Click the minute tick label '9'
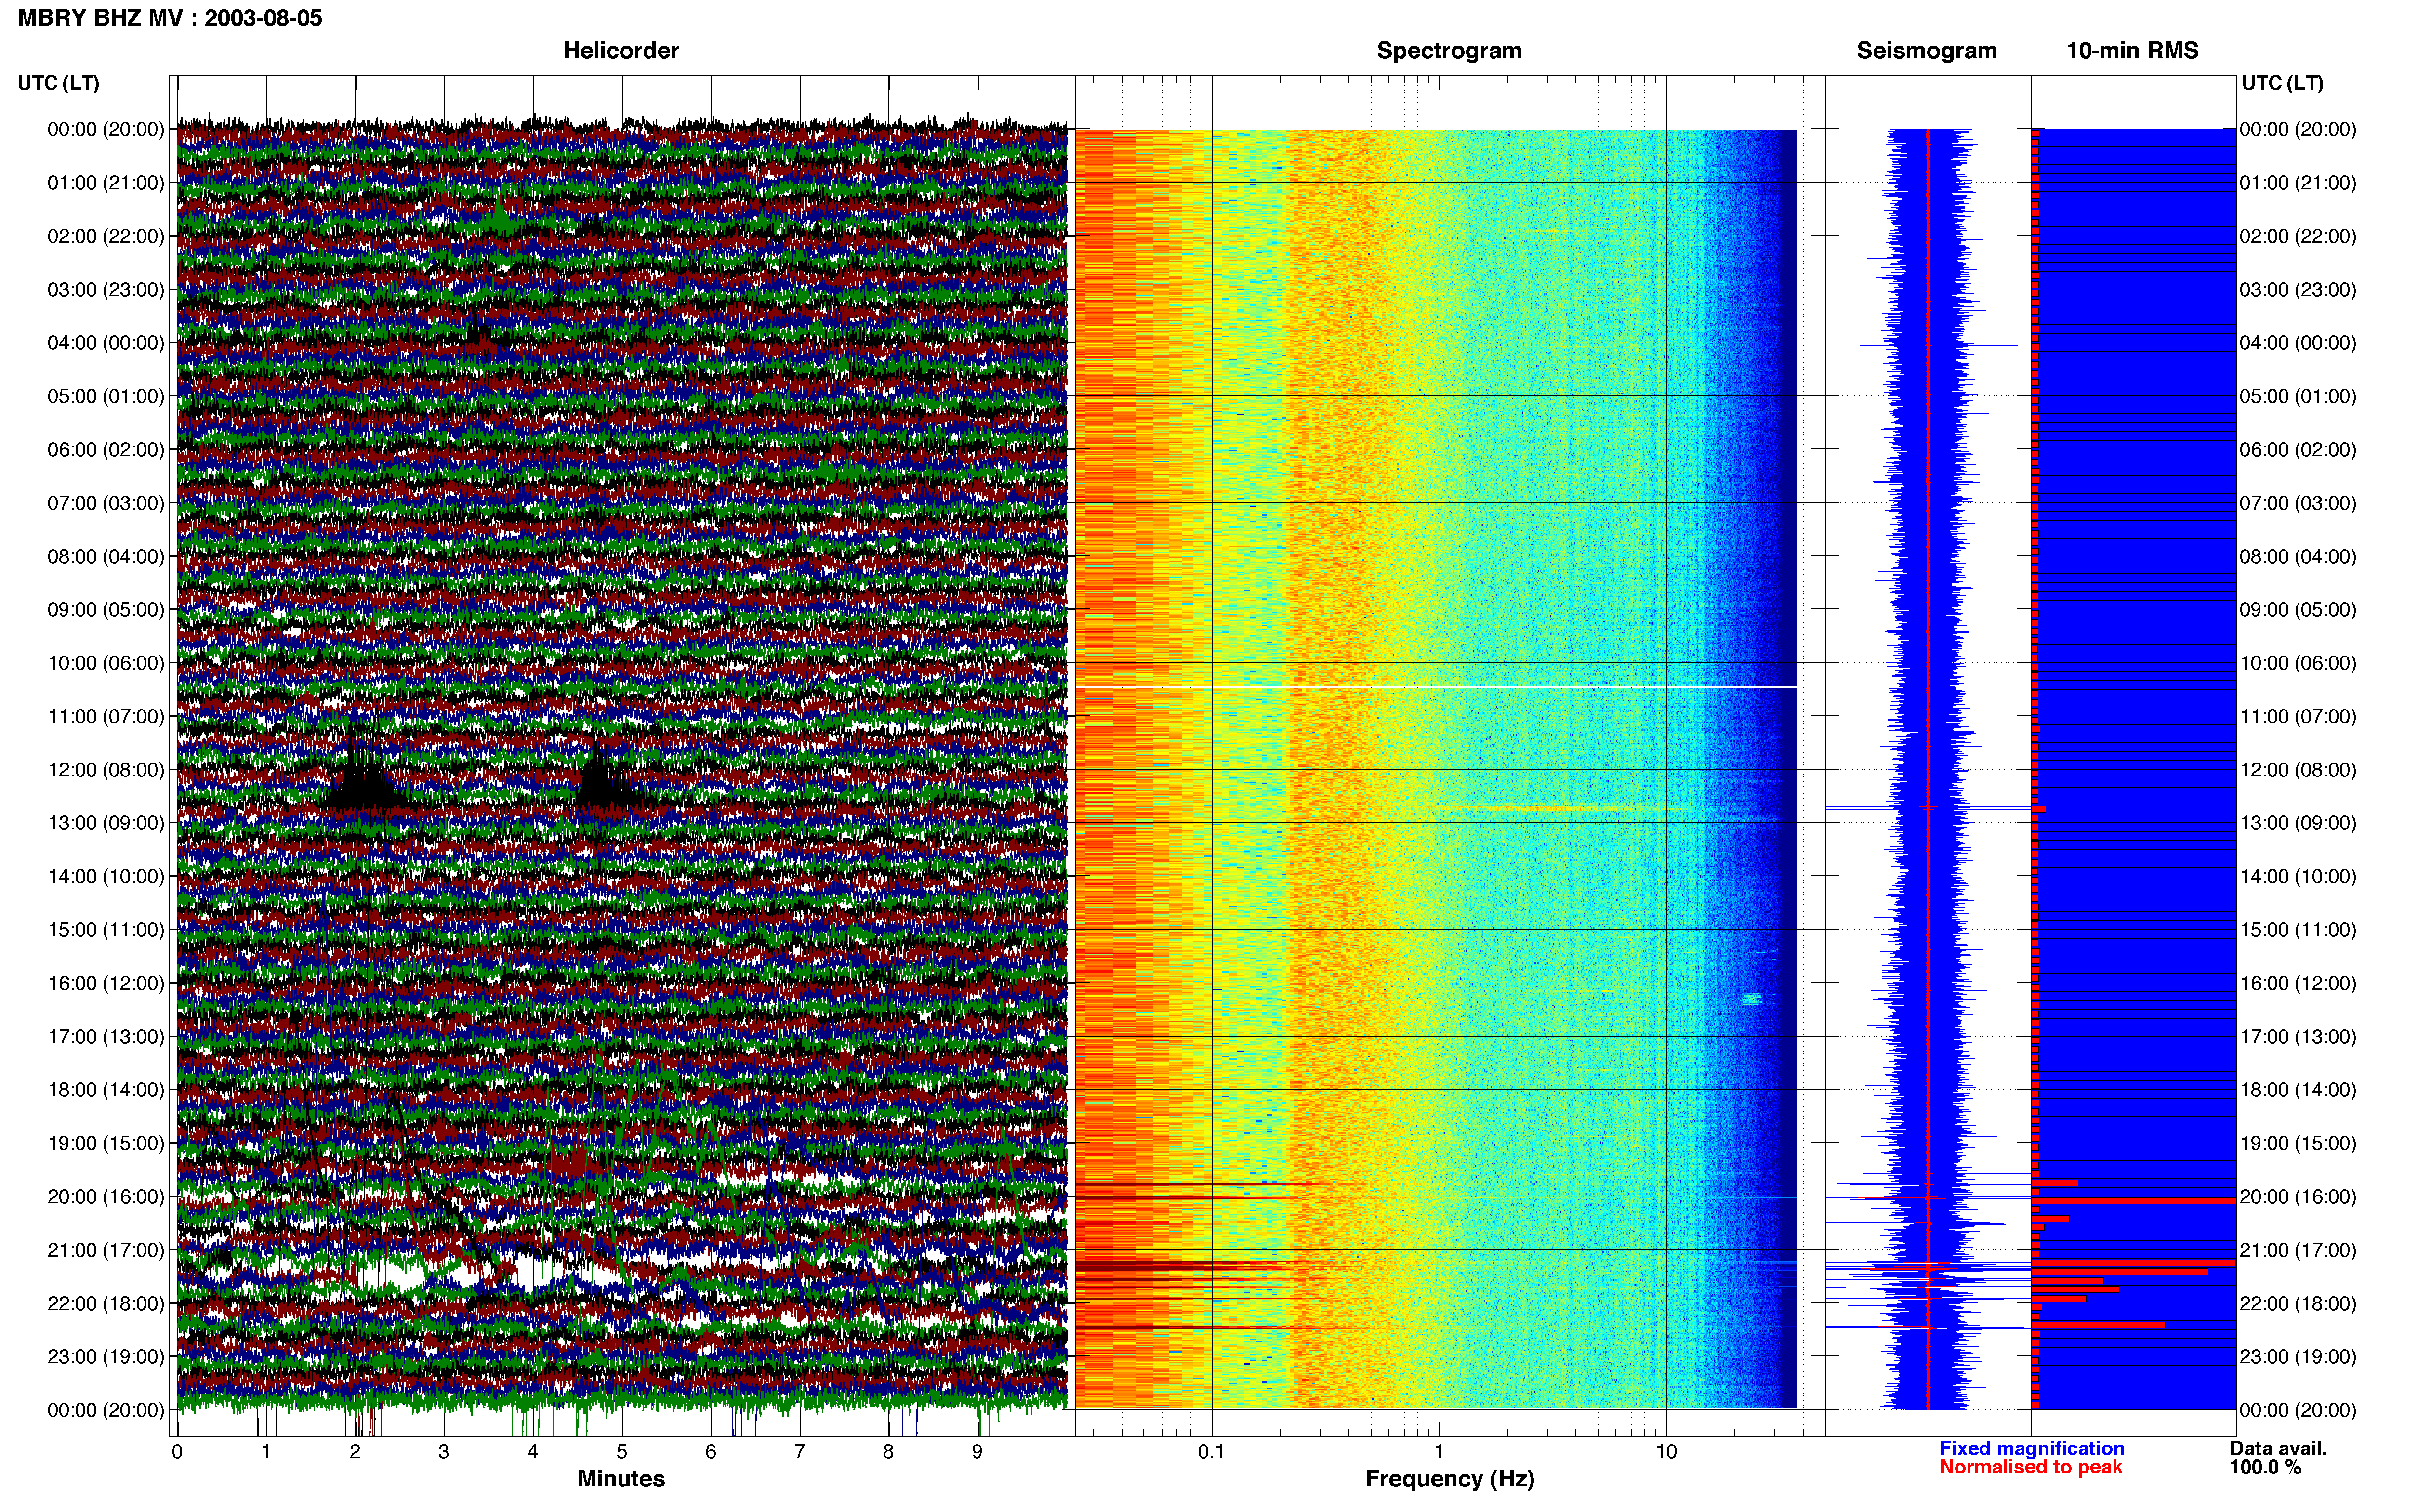 pos(978,1452)
